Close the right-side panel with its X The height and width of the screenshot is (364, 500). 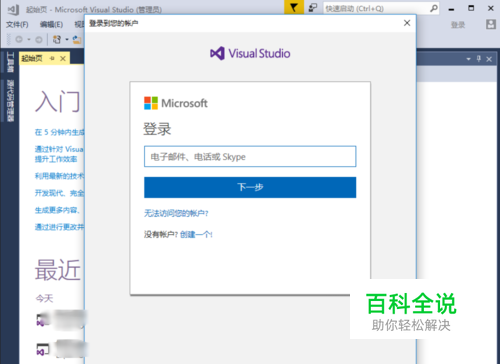489,59
